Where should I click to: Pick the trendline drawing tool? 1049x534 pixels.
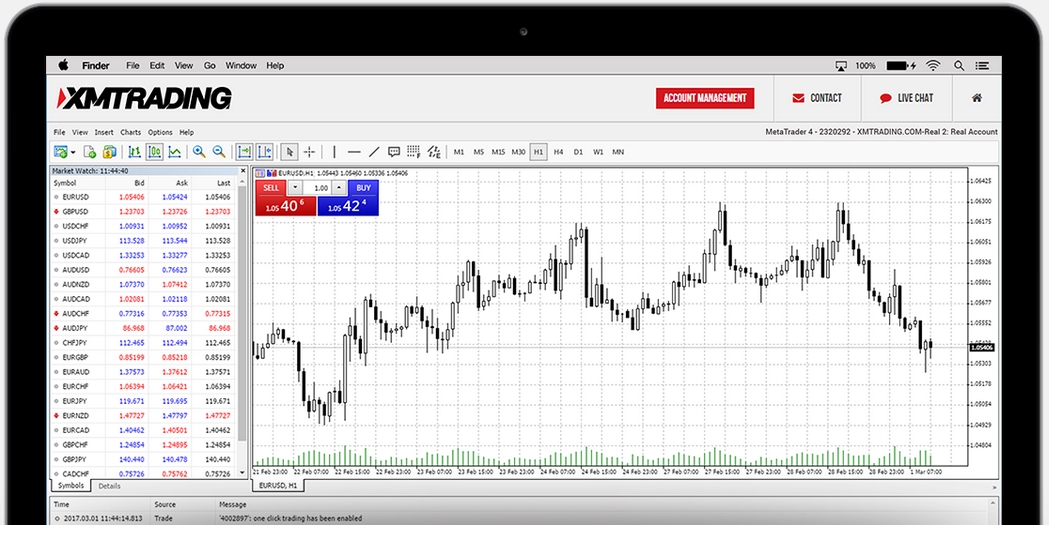374,152
